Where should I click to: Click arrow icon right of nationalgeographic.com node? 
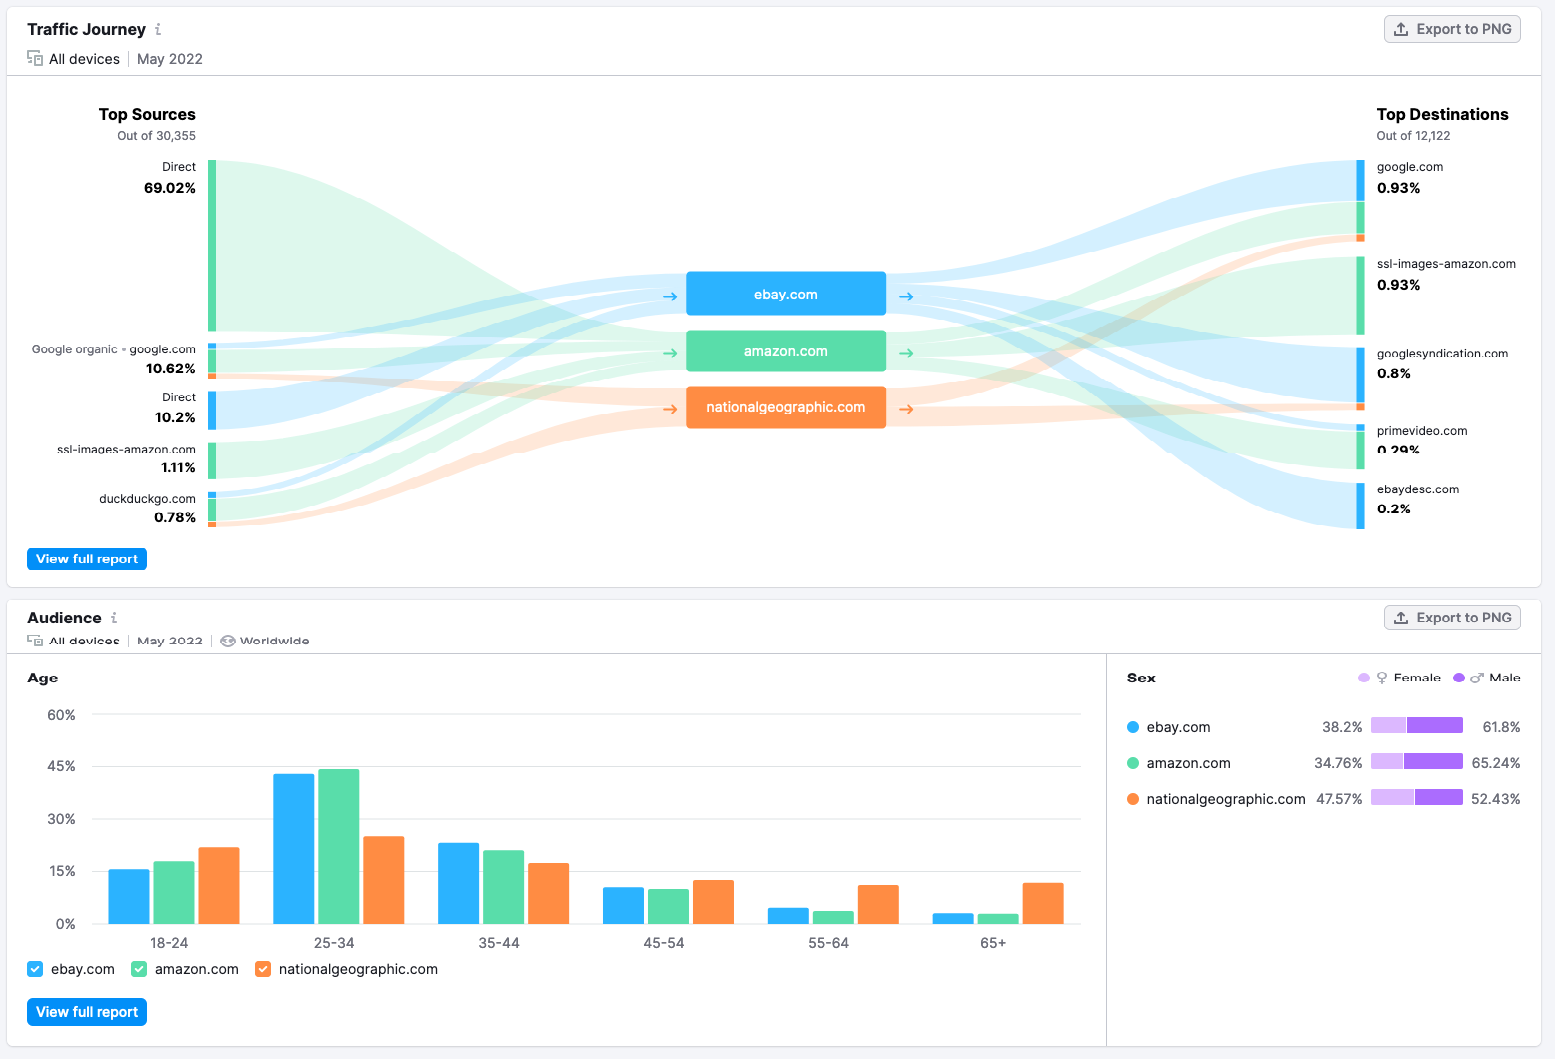point(905,409)
